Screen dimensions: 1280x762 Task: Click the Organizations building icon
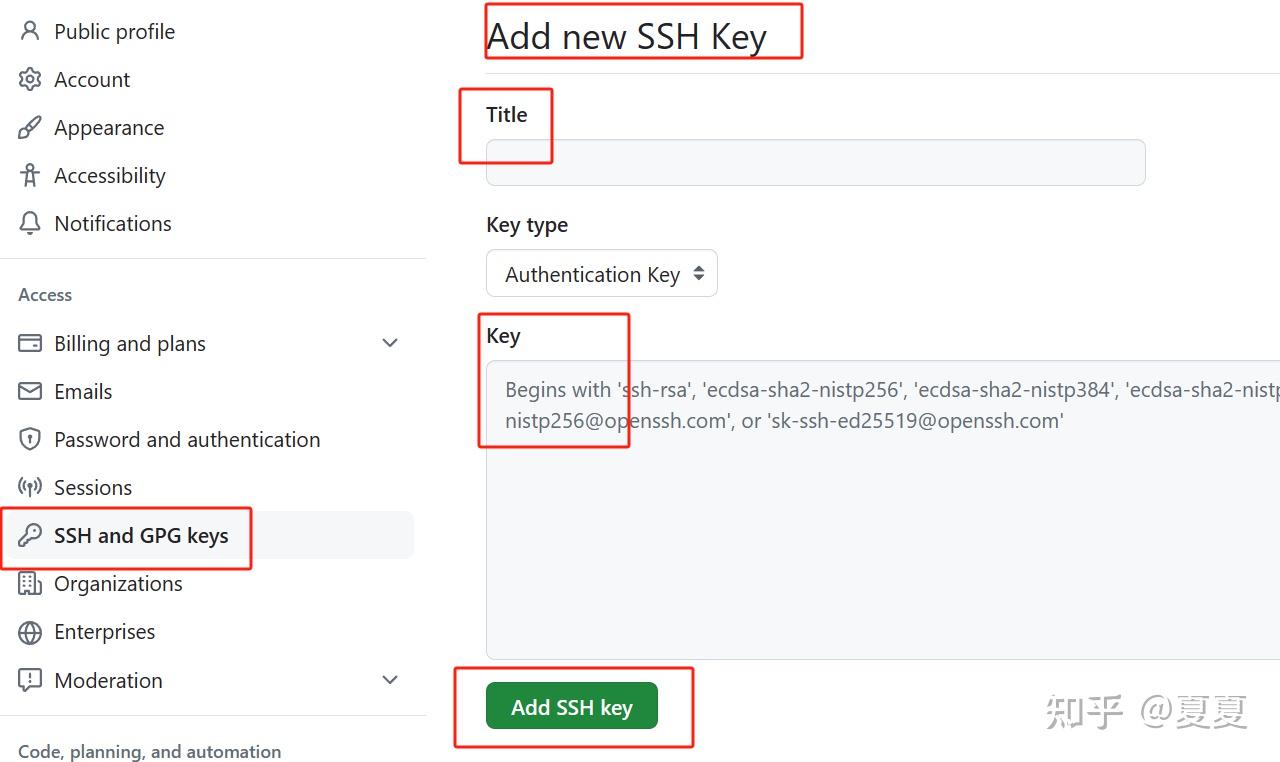click(30, 583)
